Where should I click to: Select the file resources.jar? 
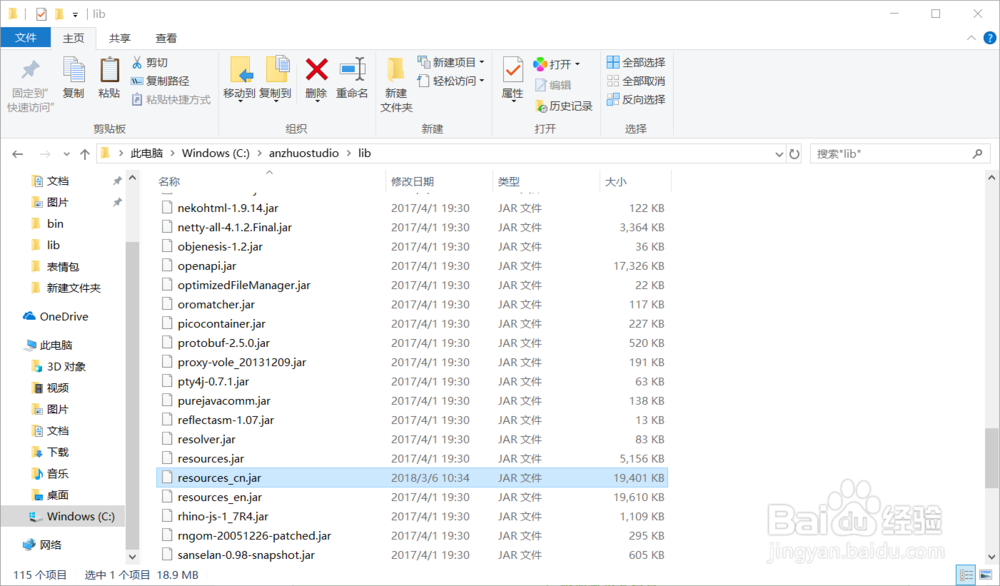(x=412, y=458)
